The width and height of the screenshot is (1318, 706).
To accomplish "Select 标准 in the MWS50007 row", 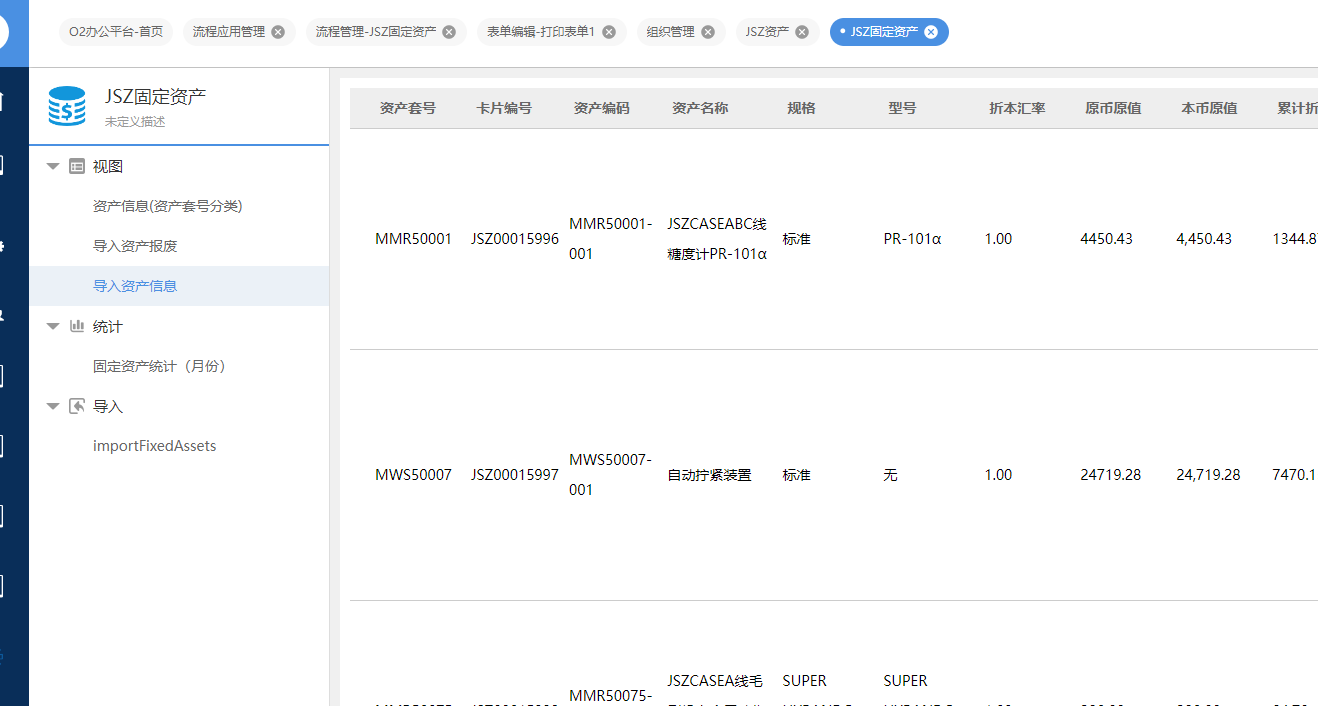I will pyautogui.click(x=796, y=475).
